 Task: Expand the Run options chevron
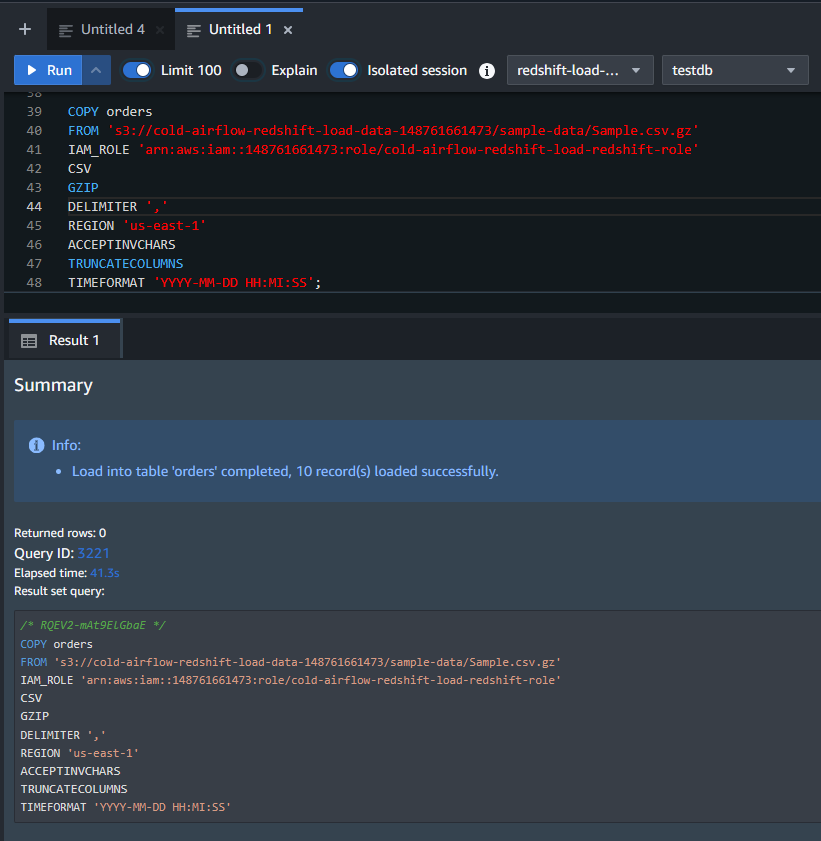click(96, 70)
